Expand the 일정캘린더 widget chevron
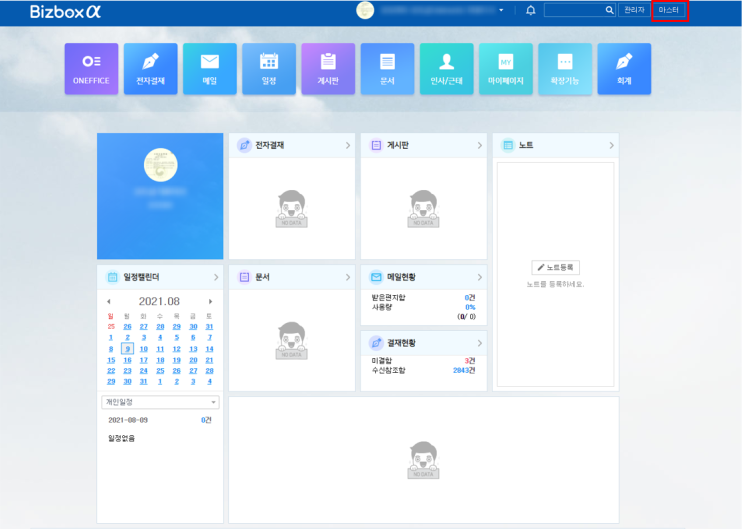The width and height of the screenshot is (743, 529). point(216,277)
